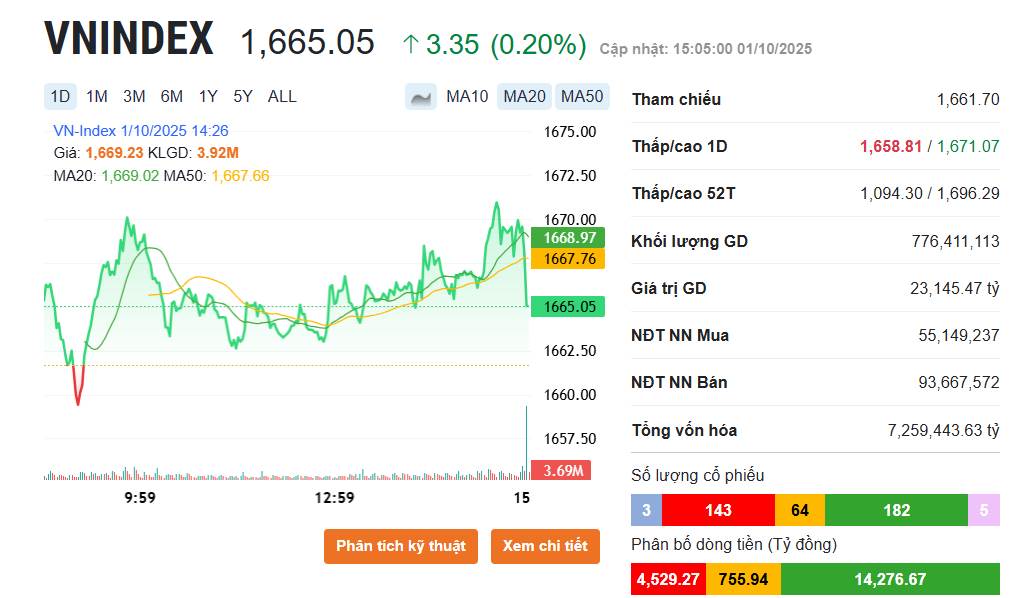Click the blue floor-price segment showing 3
This screenshot has height=598, width=1030.
pos(646,510)
